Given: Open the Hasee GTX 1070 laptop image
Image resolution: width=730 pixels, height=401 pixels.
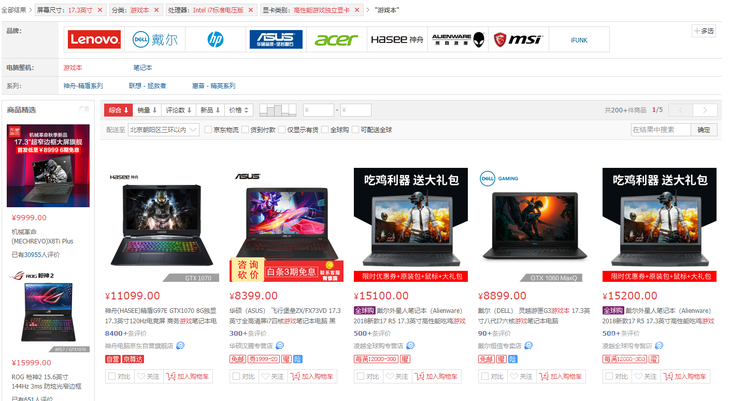Looking at the screenshot, I should click(x=162, y=225).
